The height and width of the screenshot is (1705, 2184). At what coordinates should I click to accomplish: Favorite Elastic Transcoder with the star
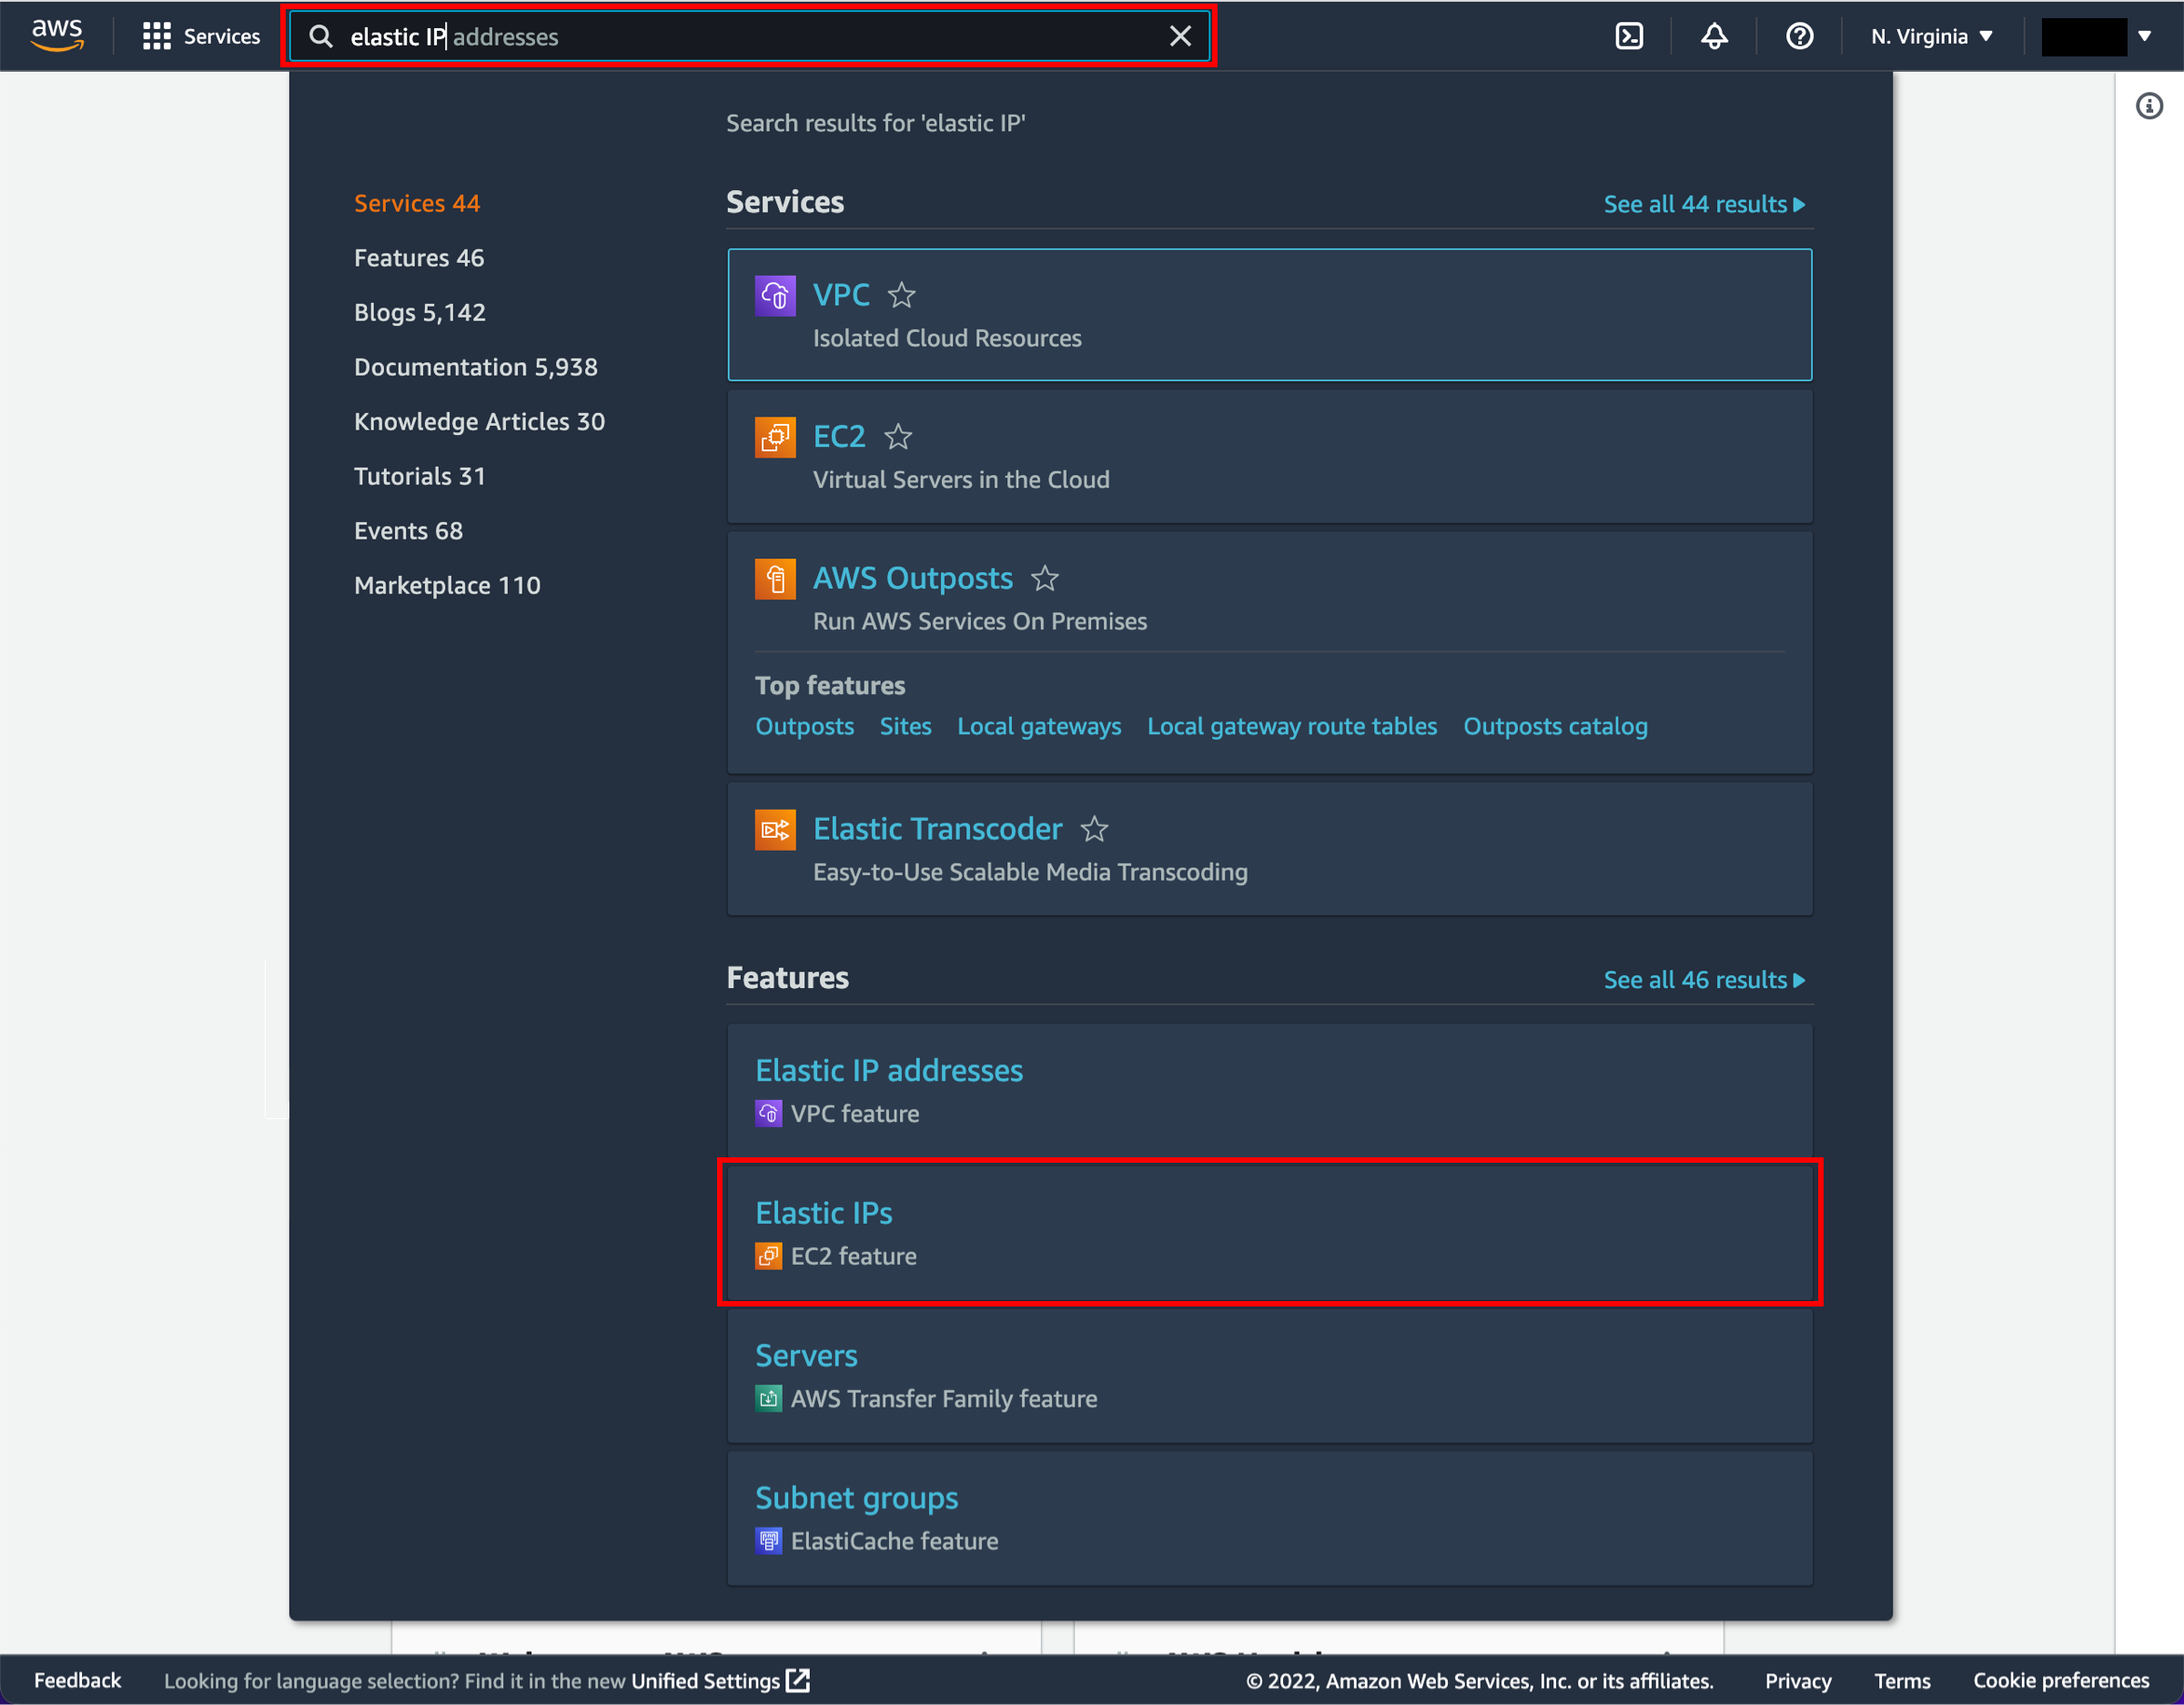click(1094, 829)
